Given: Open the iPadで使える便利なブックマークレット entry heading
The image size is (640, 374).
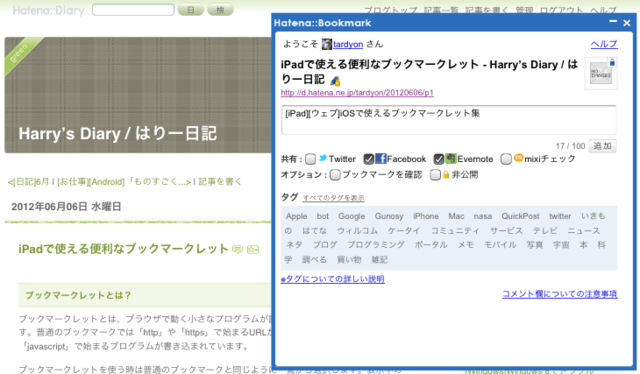Looking at the screenshot, I should point(123,249).
